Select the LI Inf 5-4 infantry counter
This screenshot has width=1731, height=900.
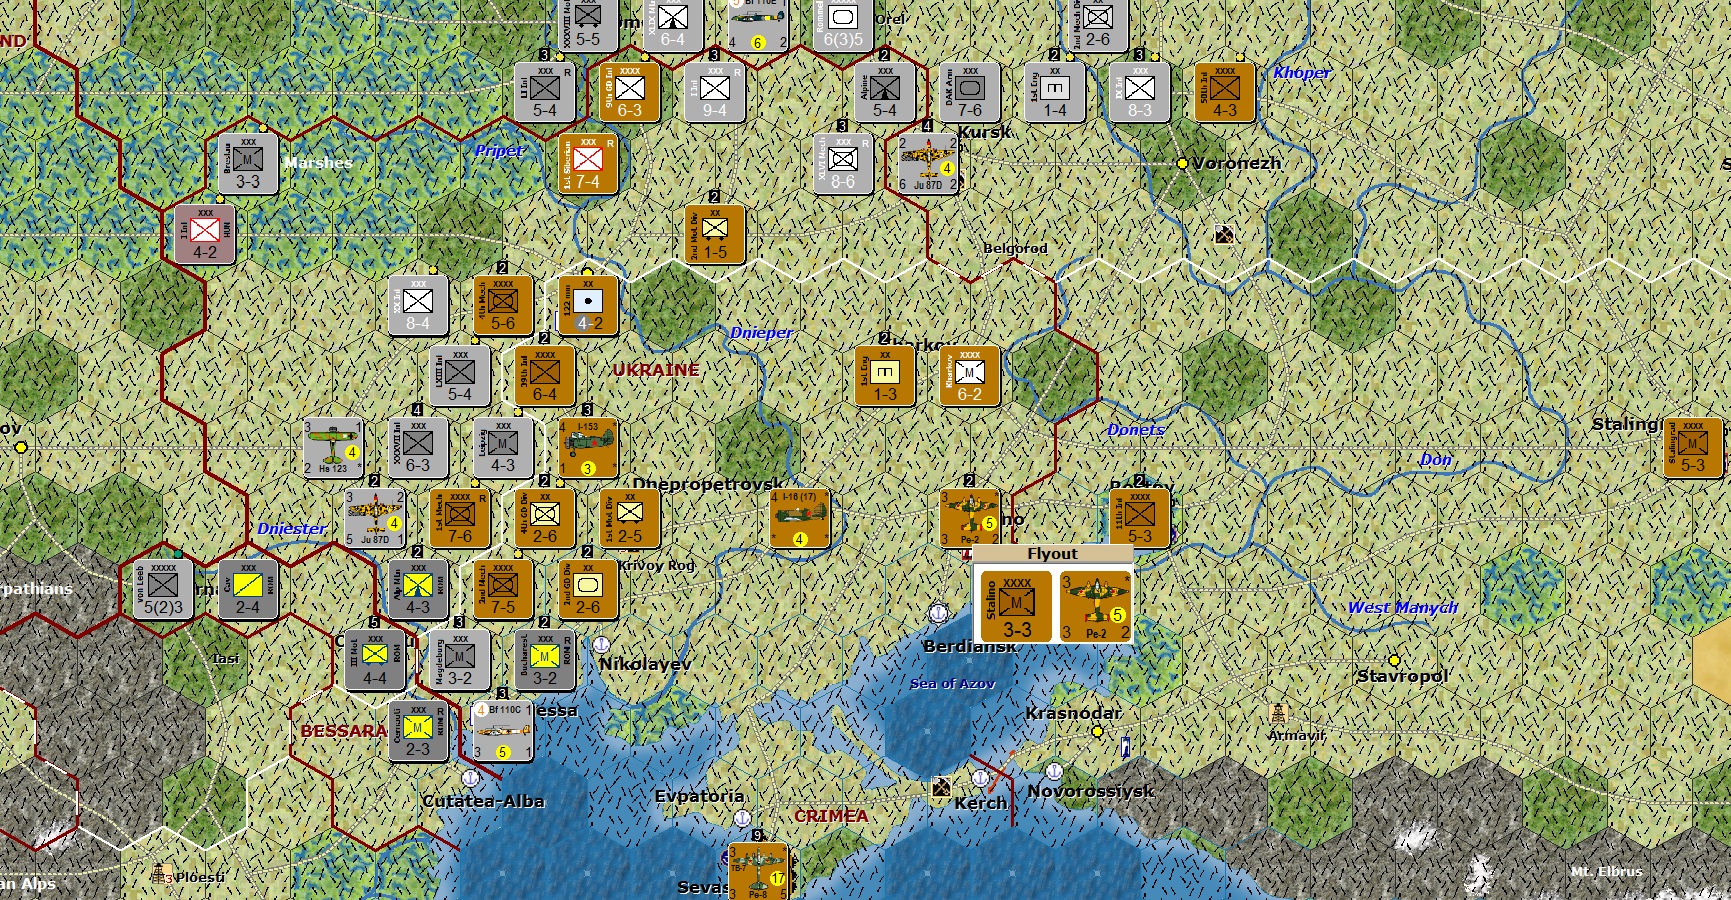pyautogui.click(x=545, y=92)
